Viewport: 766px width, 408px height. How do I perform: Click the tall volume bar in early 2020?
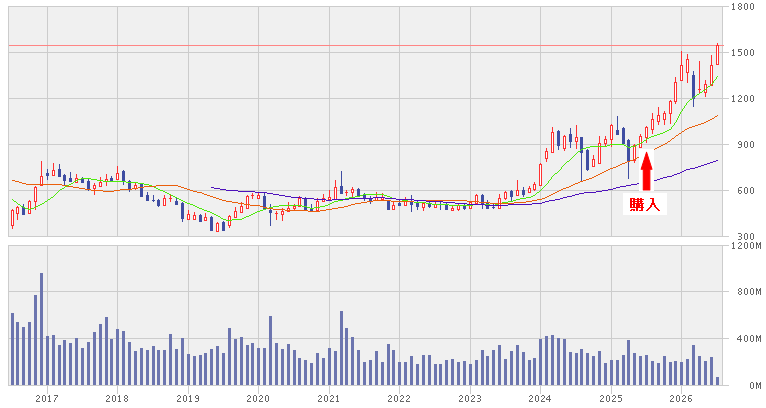pyautogui.click(x=271, y=350)
